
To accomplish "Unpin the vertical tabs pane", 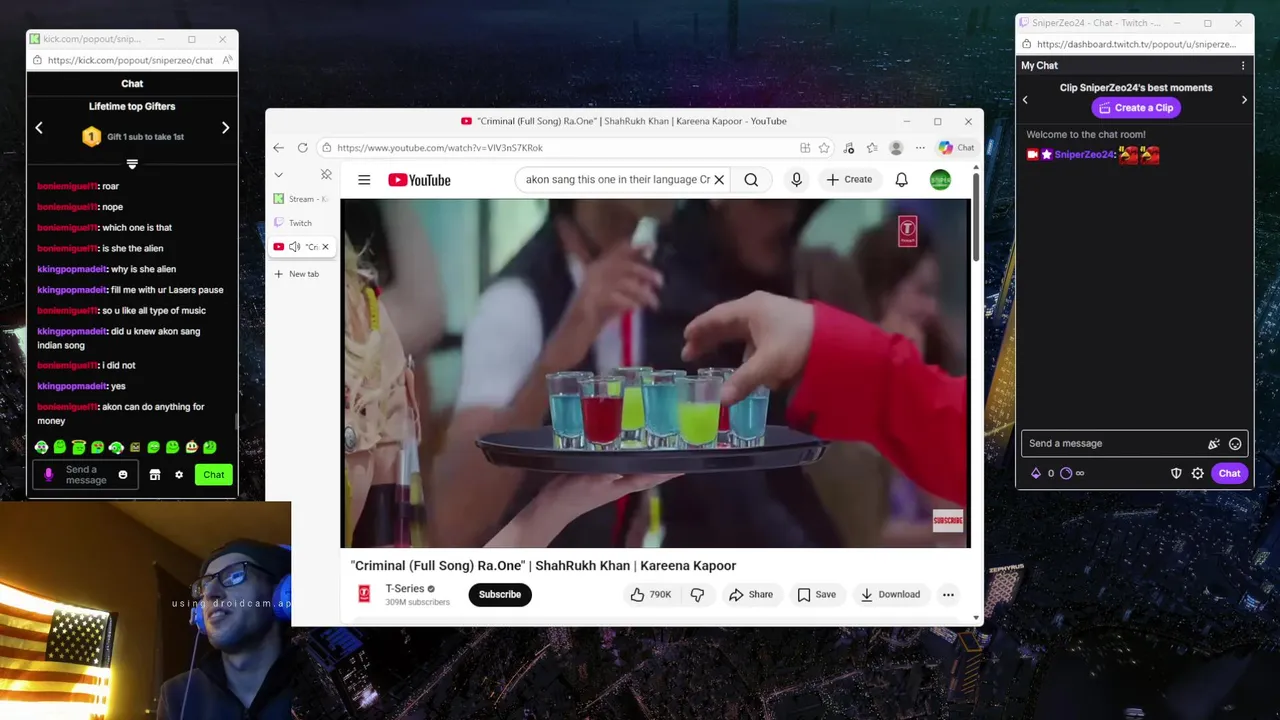I will pos(326,174).
